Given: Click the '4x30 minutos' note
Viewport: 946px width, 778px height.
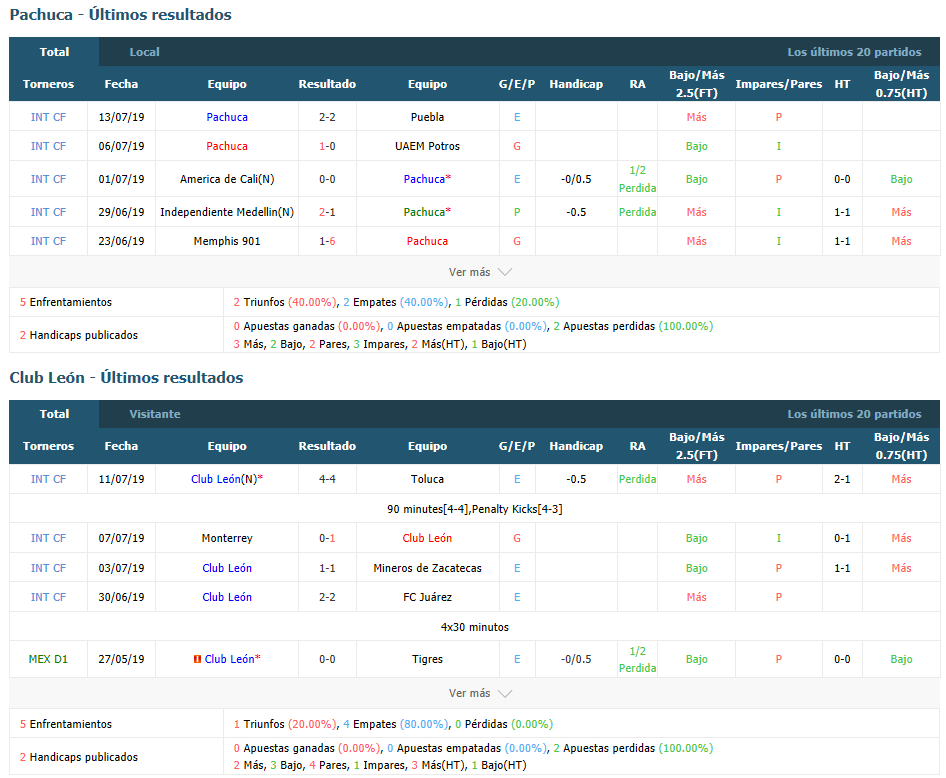Looking at the screenshot, I should [475, 627].
